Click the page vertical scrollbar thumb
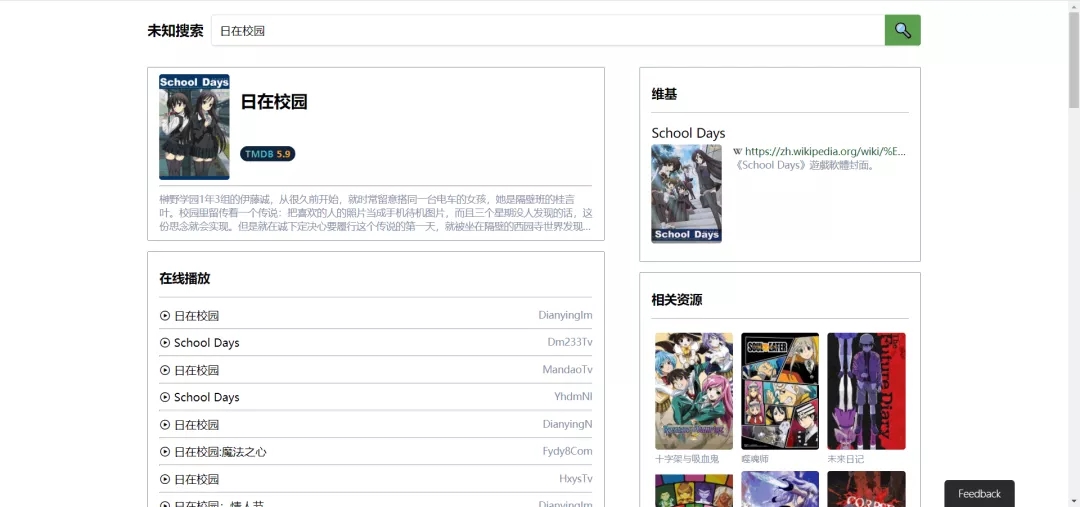 click(x=1074, y=59)
